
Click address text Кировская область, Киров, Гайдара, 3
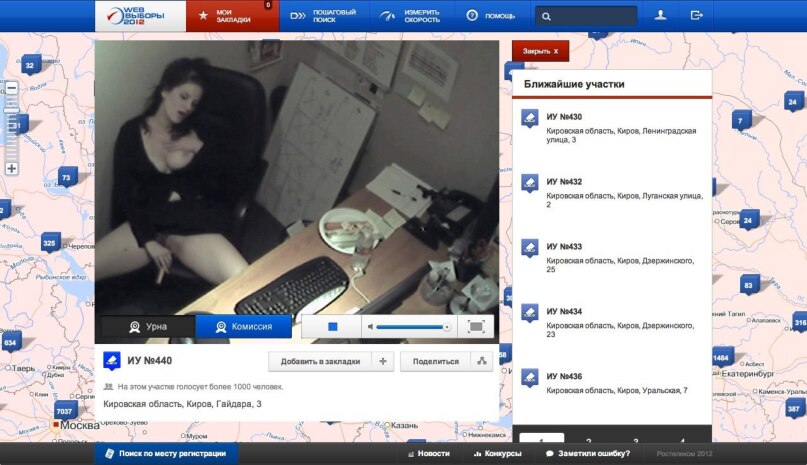(x=182, y=404)
